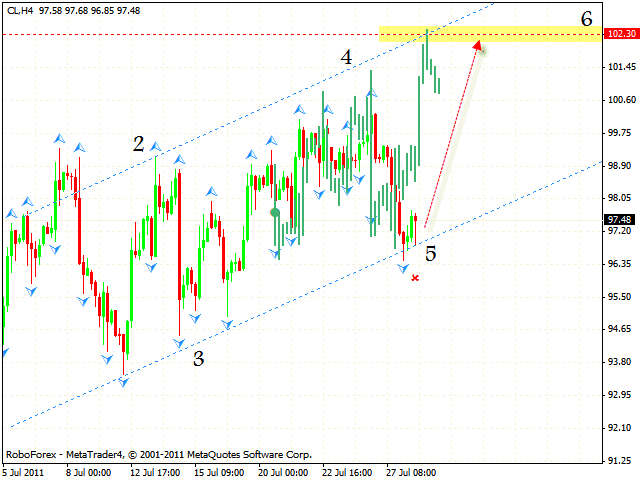Click the 100.60 price axis label
Screen dimensions: 640x480
[x=620, y=100]
